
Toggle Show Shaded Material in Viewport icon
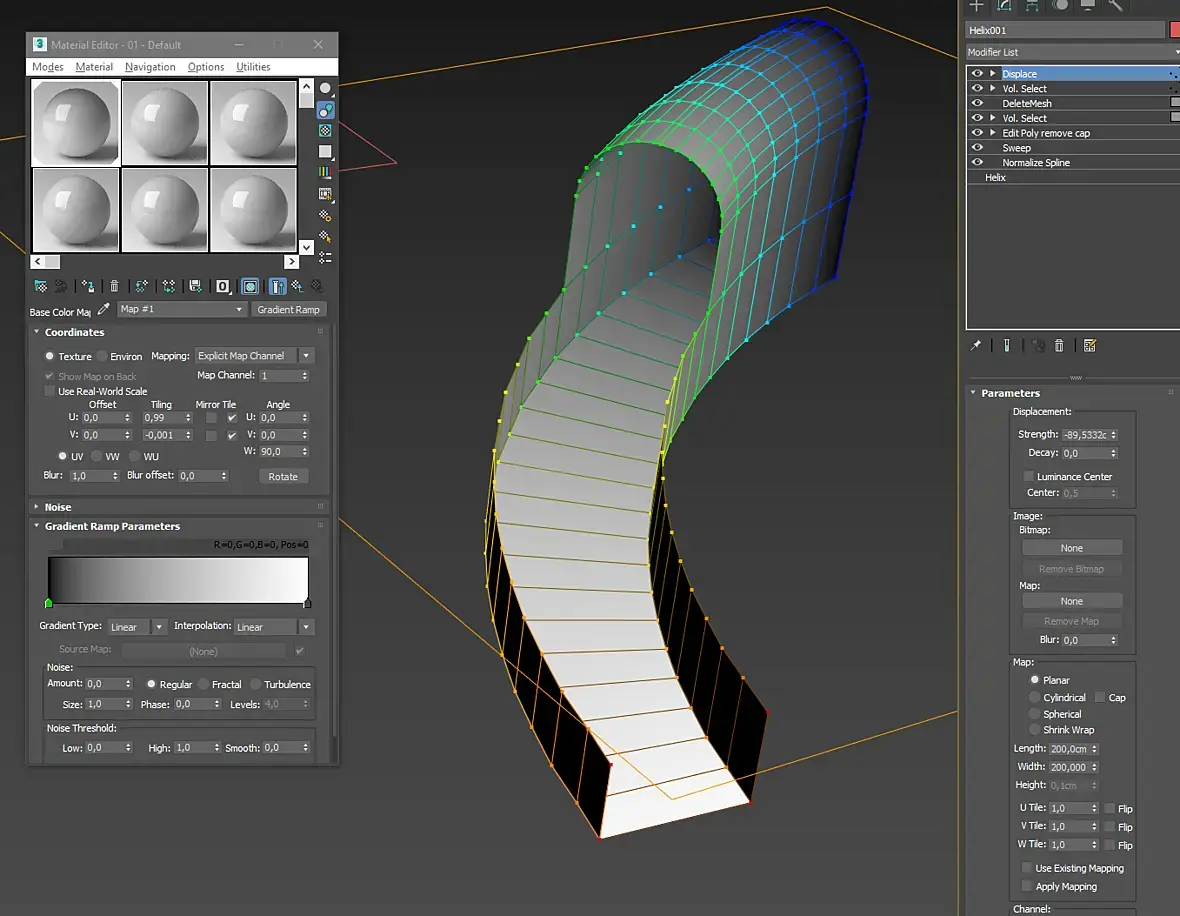250,286
